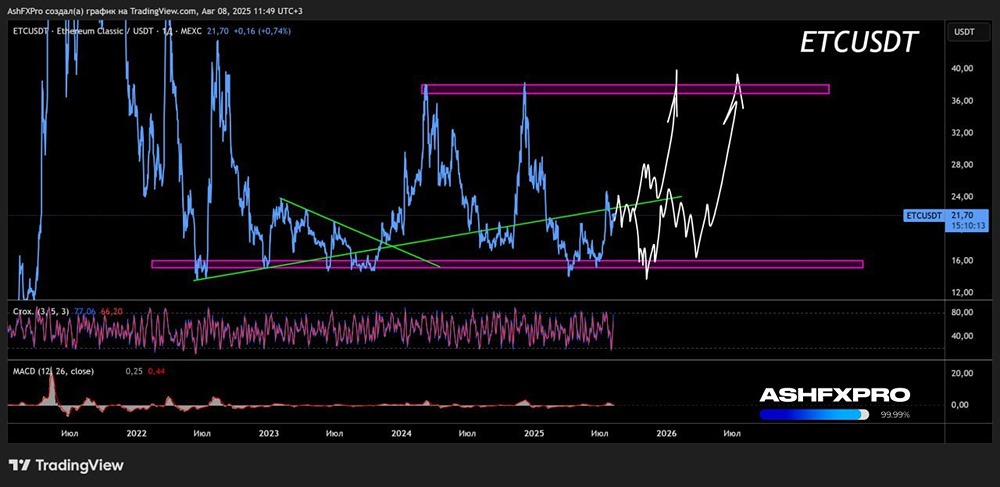Click the 2026 time axis label

666,433
